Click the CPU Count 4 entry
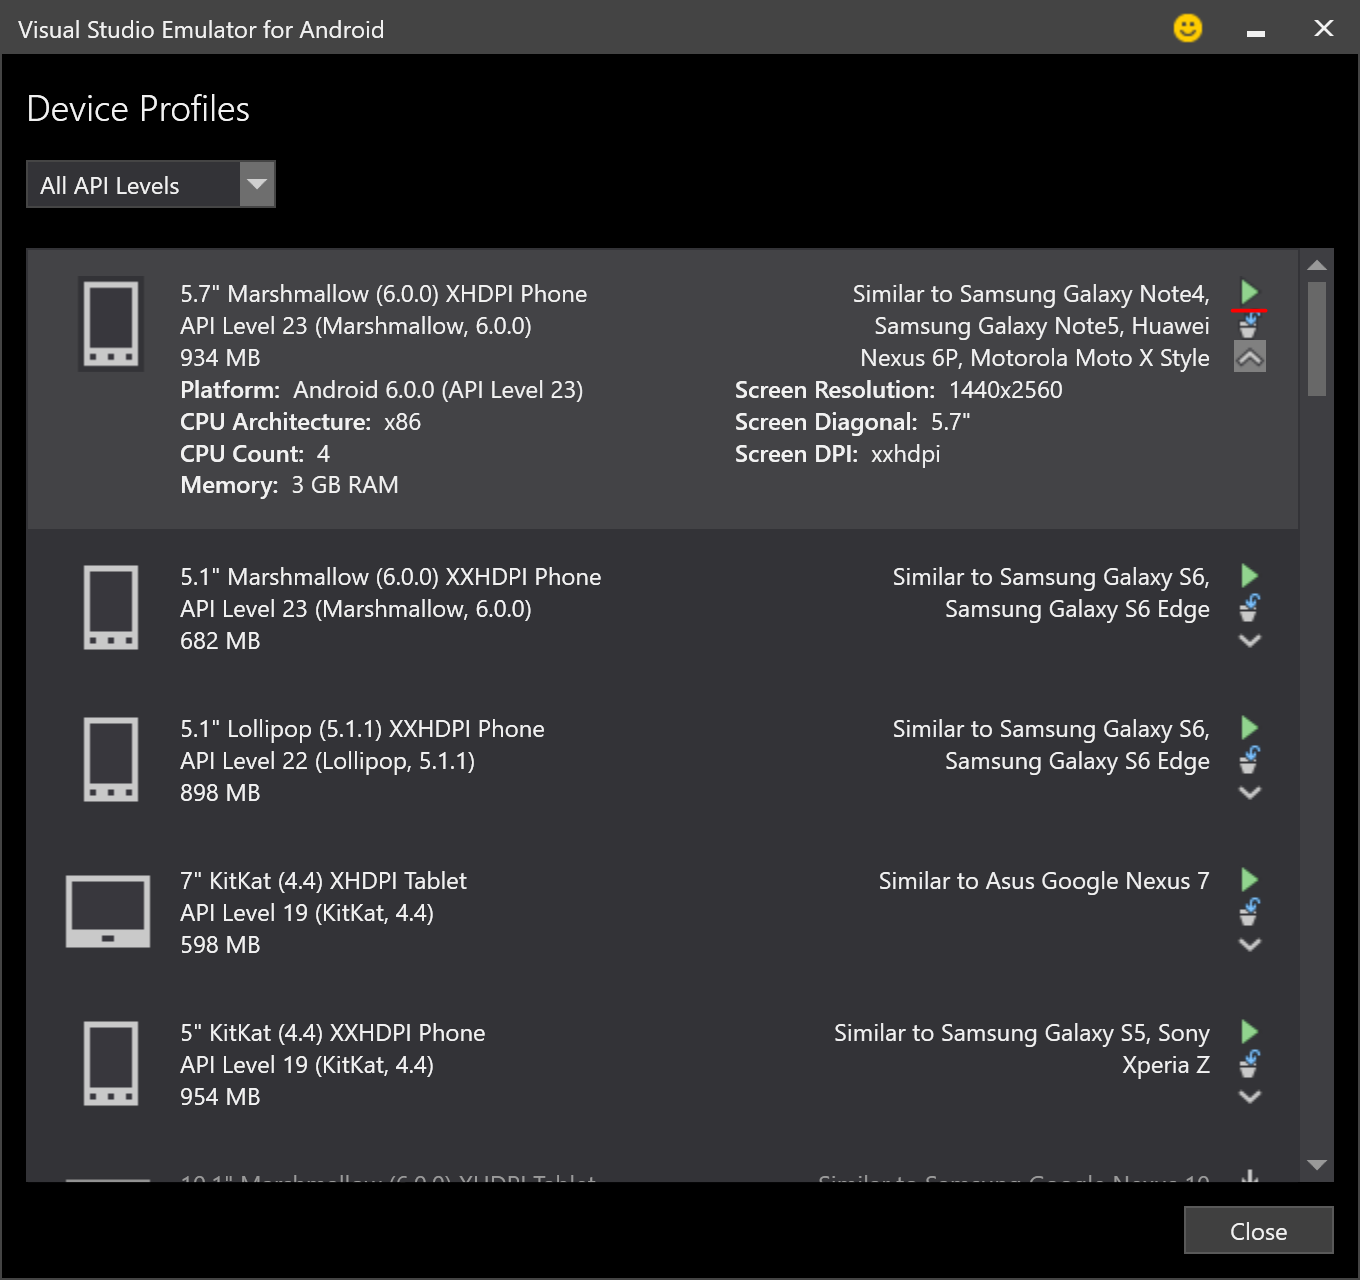The height and width of the screenshot is (1280, 1360). [255, 454]
